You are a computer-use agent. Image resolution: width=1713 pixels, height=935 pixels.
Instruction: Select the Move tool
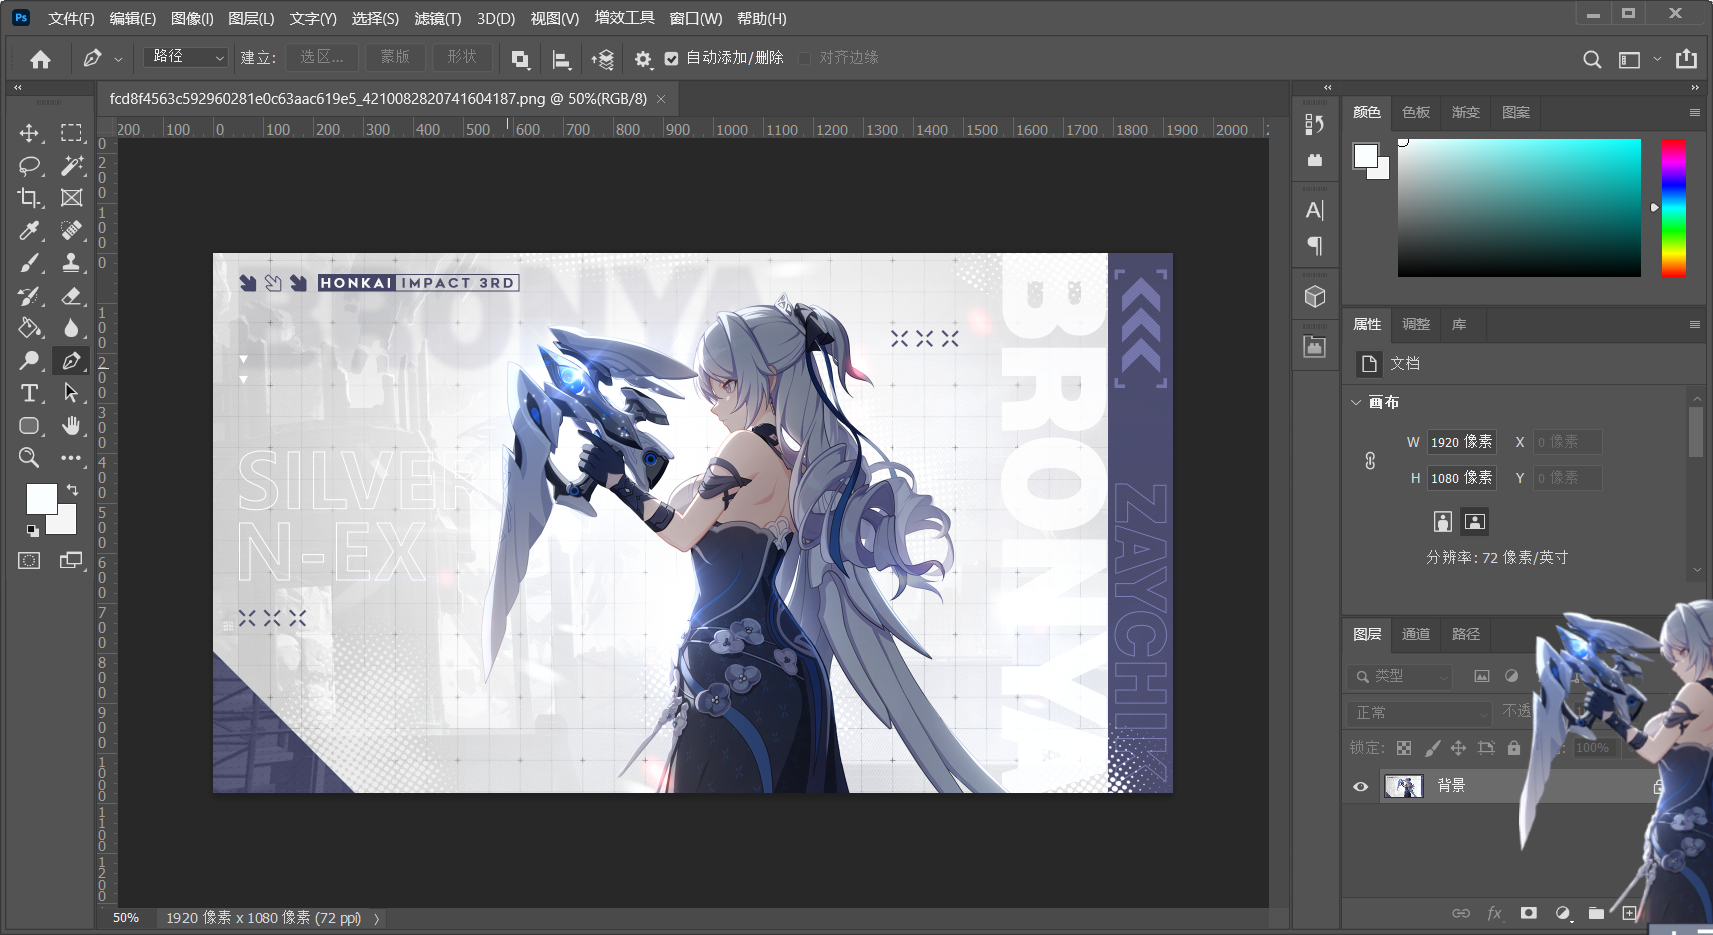coord(29,133)
